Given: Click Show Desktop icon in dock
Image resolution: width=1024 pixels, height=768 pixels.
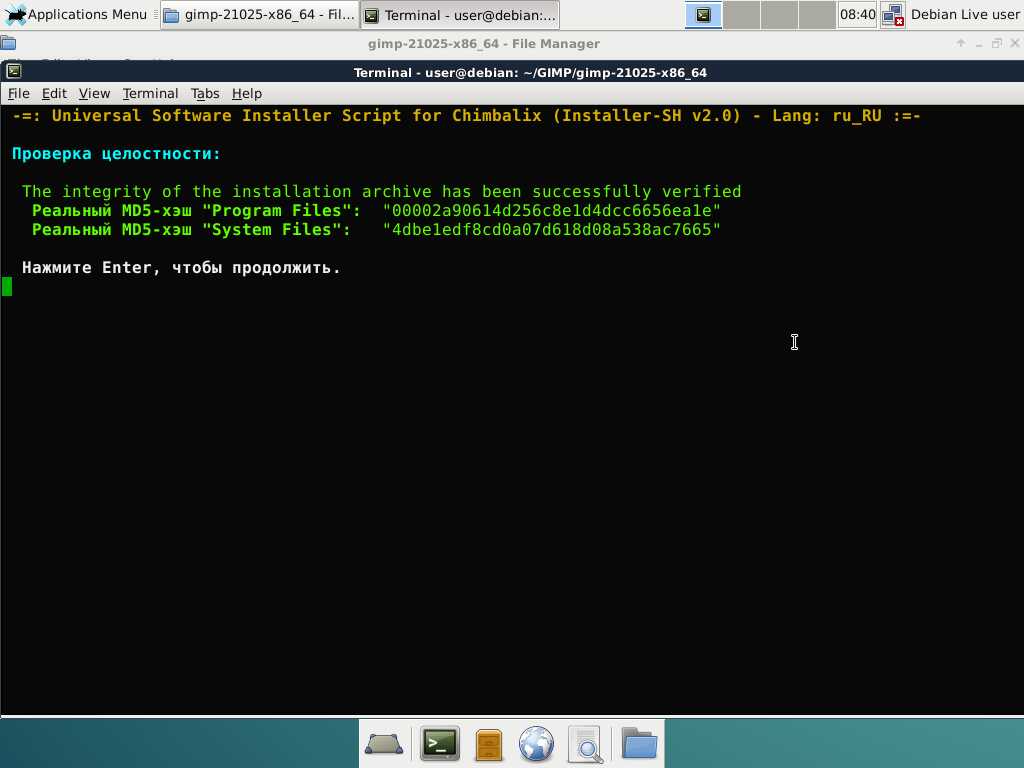Looking at the screenshot, I should click(384, 744).
